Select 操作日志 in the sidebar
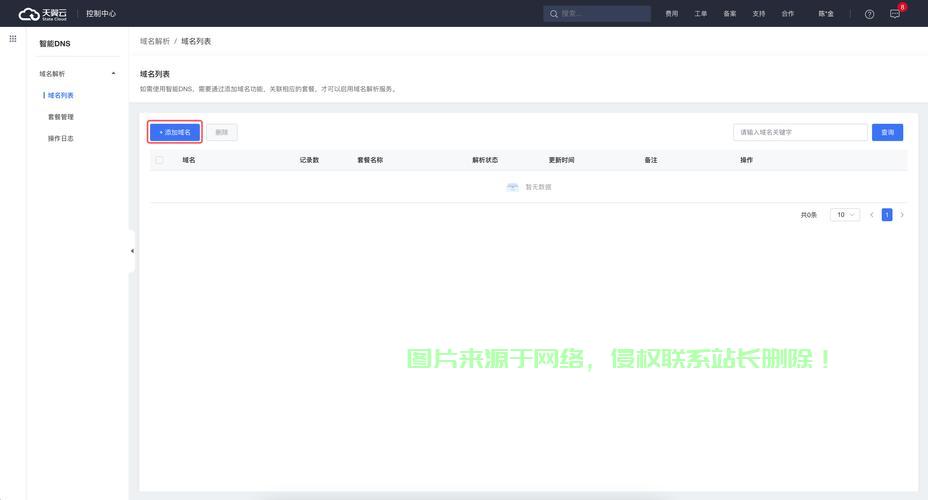 [61, 138]
